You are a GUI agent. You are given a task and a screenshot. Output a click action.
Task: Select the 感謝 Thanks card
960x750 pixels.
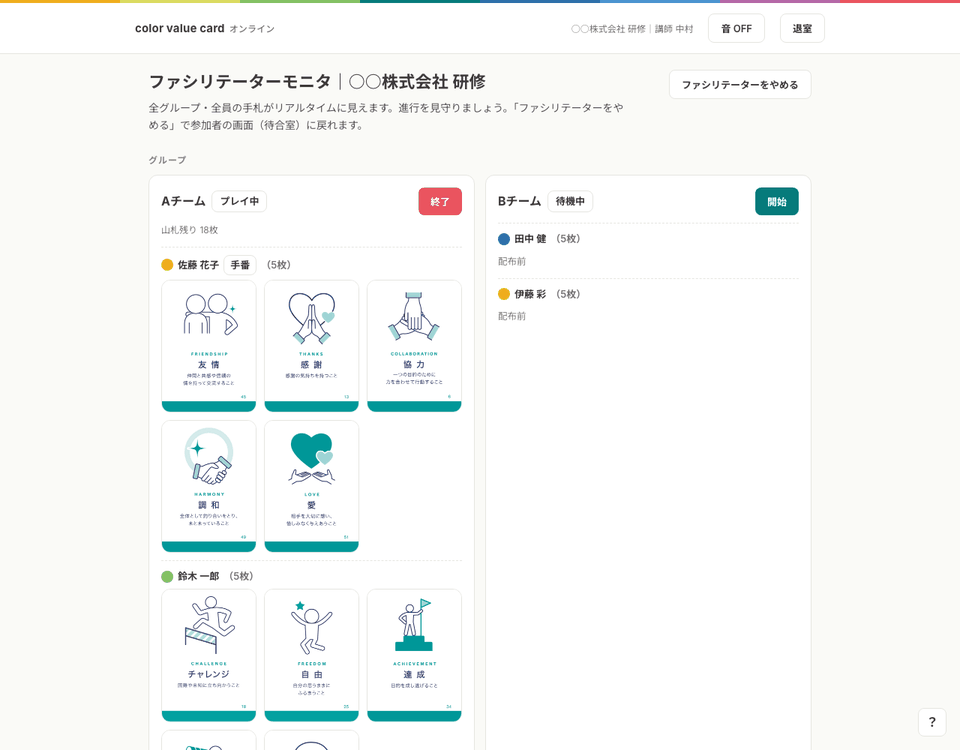click(x=312, y=346)
